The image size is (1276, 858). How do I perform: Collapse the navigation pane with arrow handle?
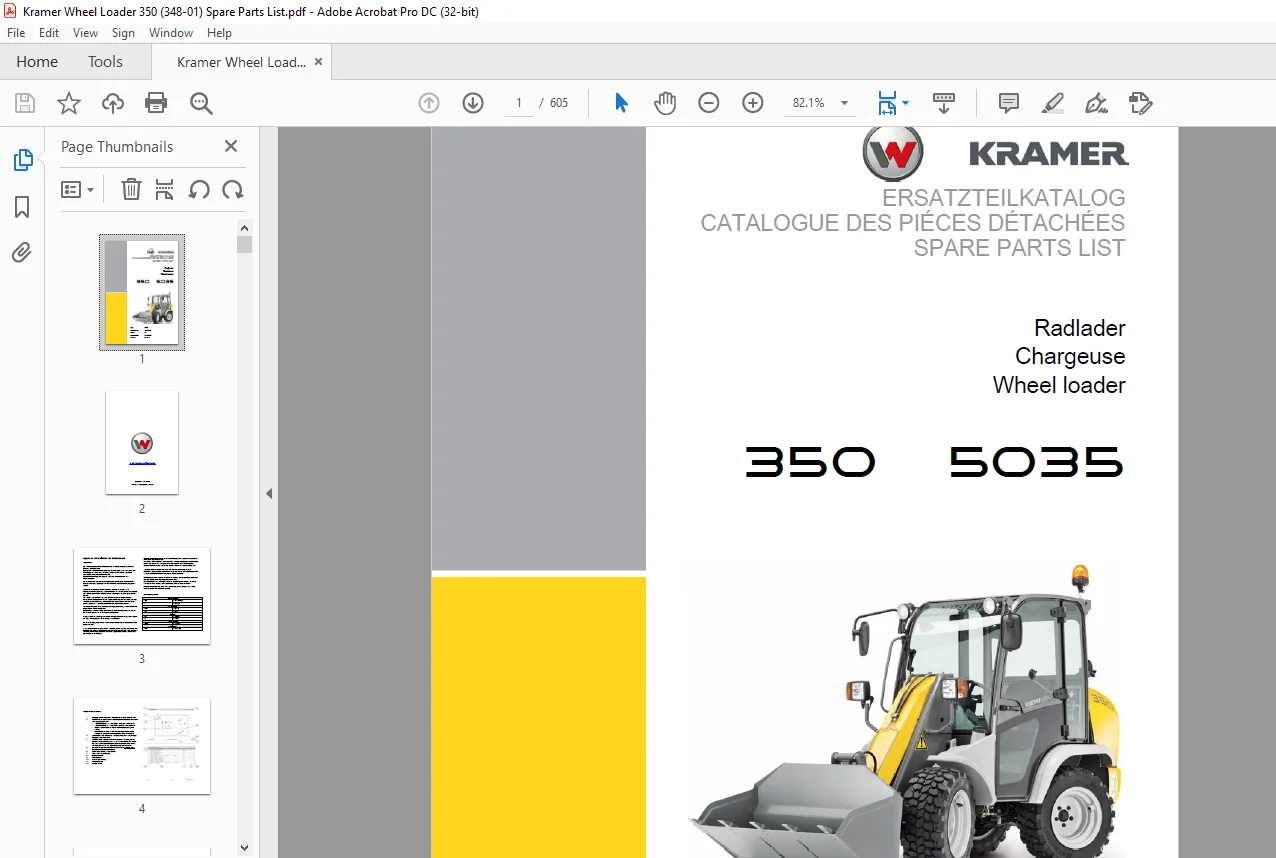pyautogui.click(x=268, y=493)
